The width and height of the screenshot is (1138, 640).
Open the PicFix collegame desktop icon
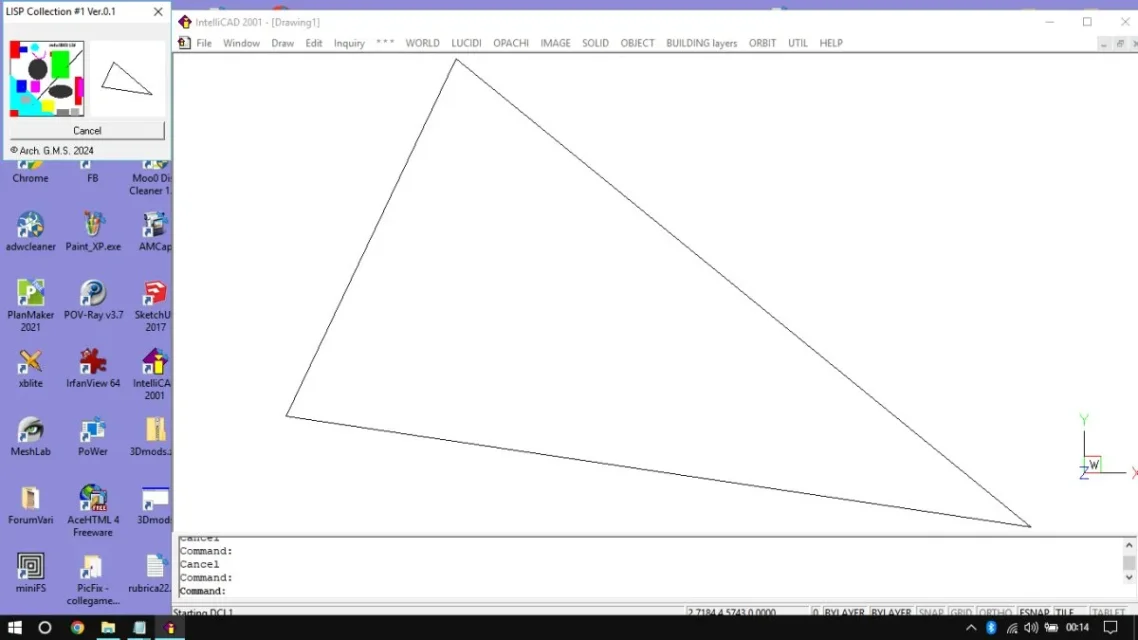coord(93,579)
